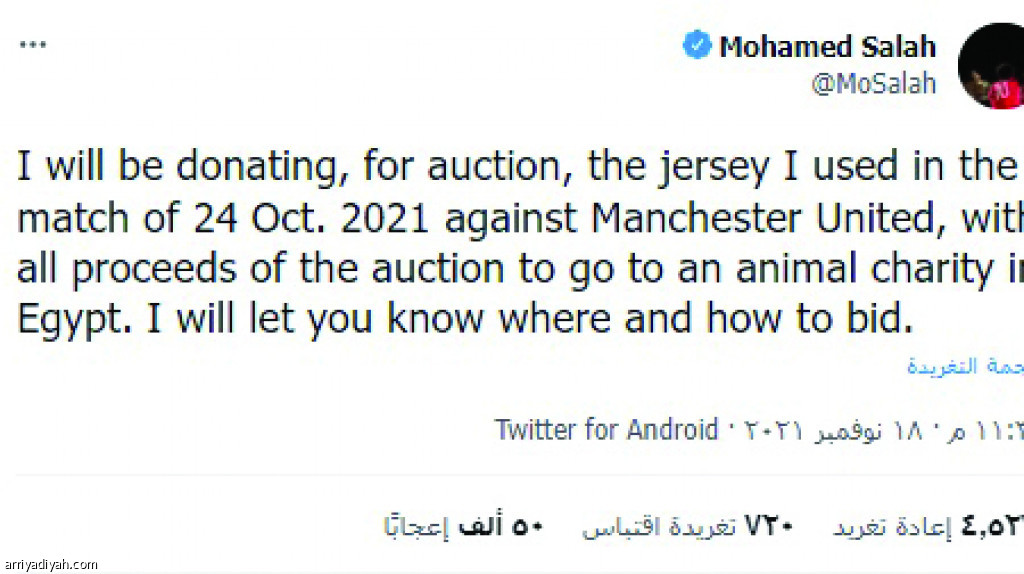Open the @MoSalah handle link

click(x=874, y=84)
